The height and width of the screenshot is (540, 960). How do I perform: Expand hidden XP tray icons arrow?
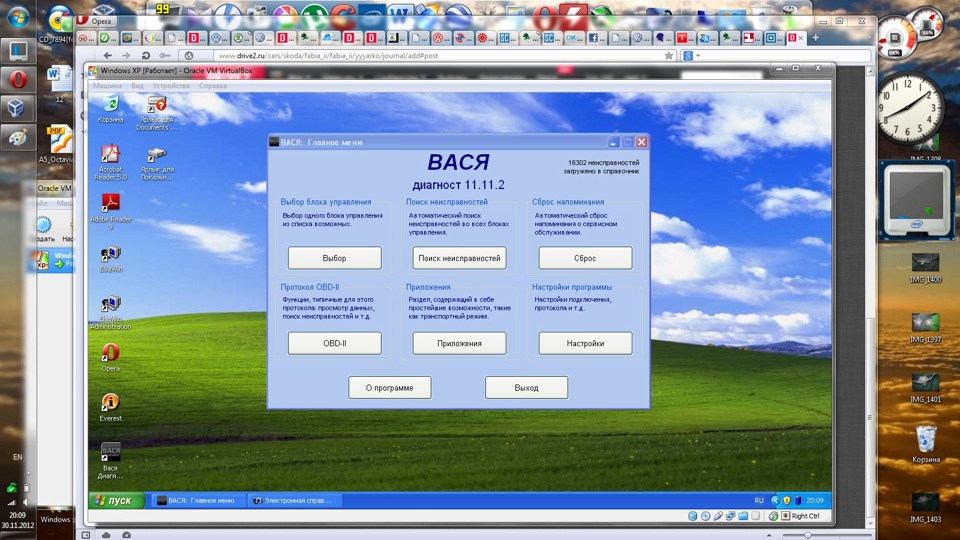pos(775,500)
